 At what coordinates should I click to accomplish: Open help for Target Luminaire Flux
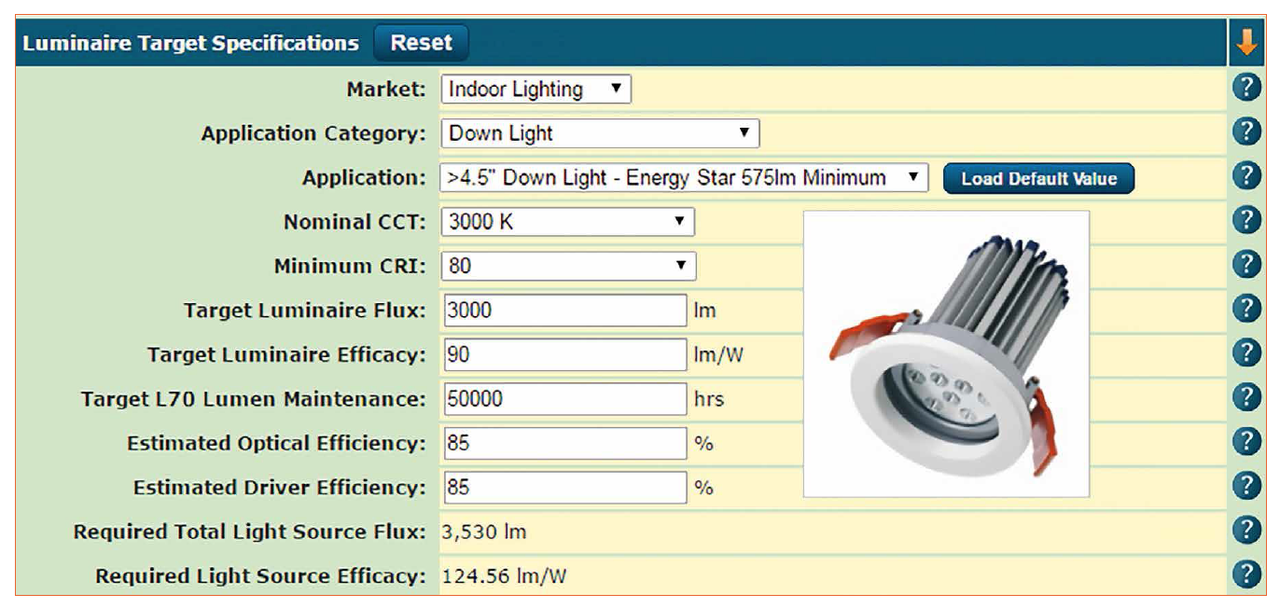pos(1247,309)
